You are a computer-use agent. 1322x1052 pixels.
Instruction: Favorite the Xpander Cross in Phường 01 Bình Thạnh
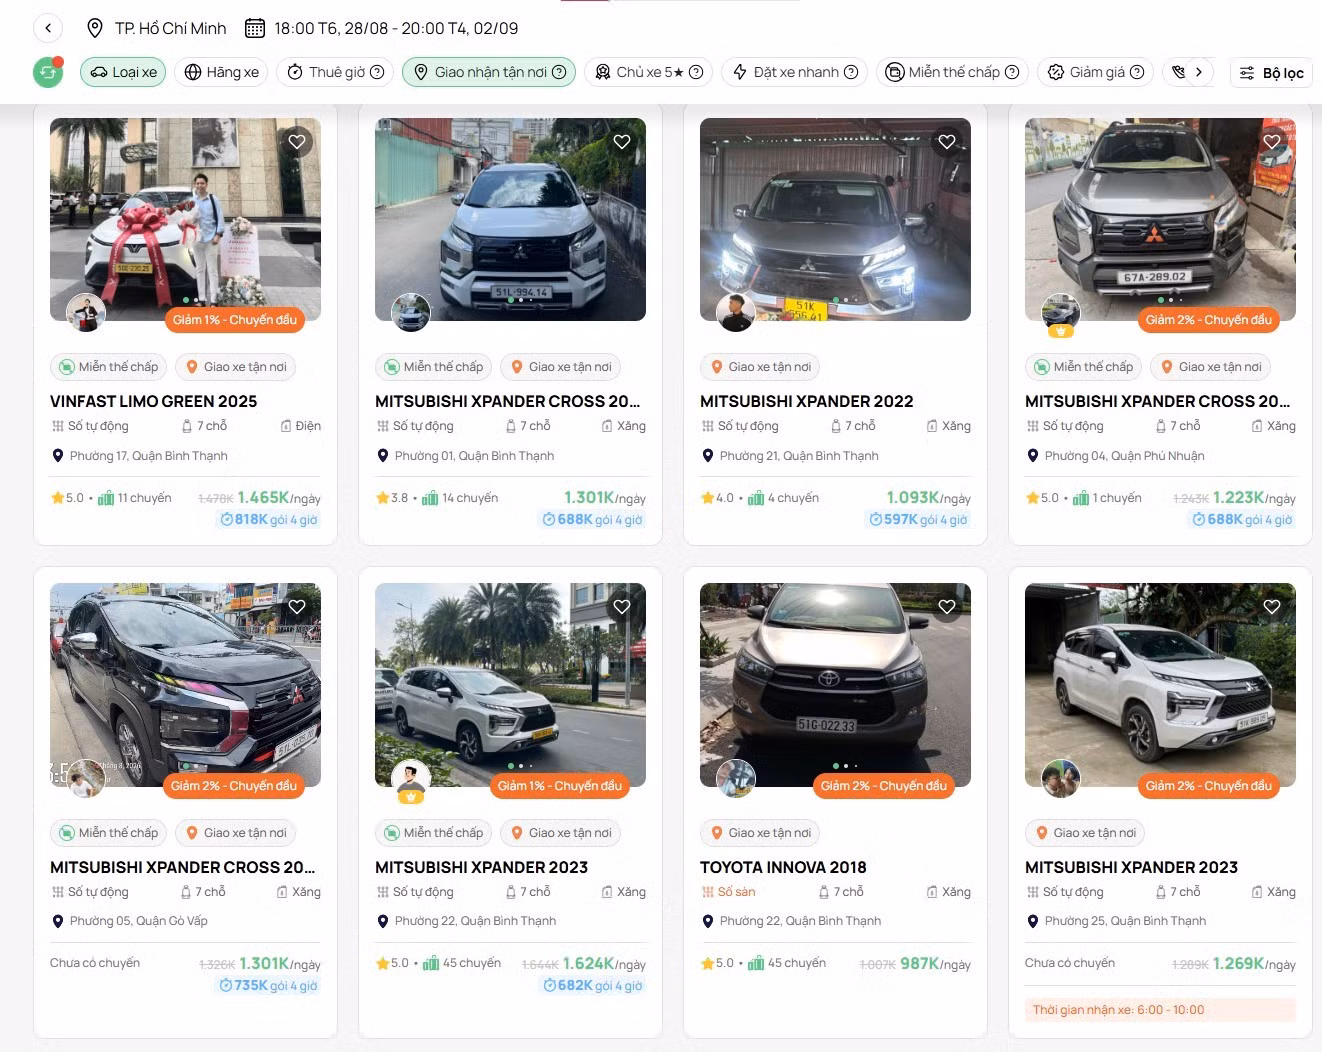pyautogui.click(x=622, y=142)
